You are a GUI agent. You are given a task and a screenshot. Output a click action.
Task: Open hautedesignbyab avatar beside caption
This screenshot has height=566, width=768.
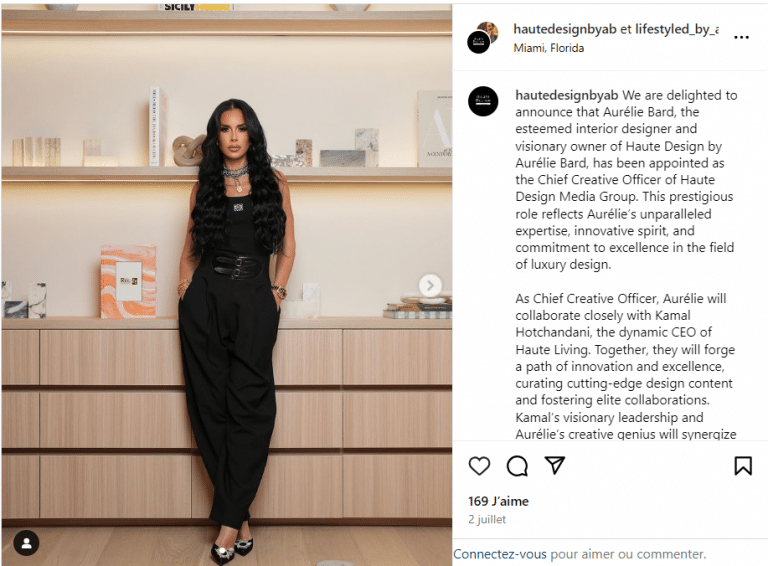[x=483, y=101]
